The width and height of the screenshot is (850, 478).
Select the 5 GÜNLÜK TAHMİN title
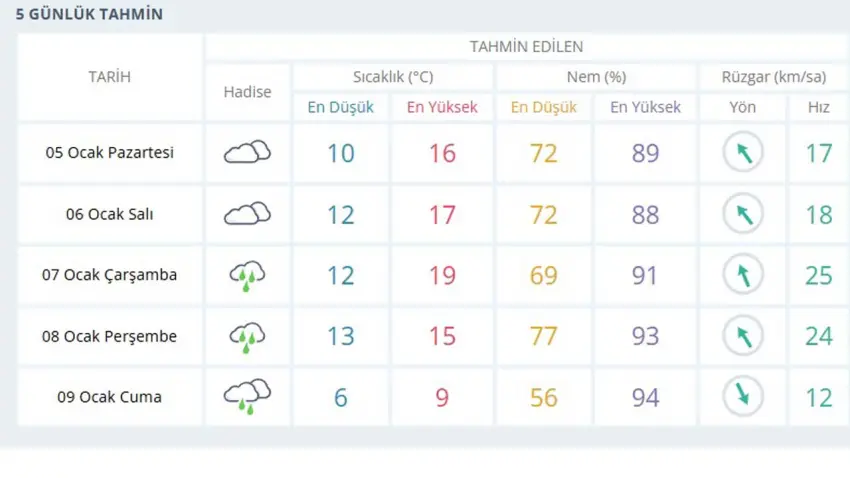tap(89, 15)
